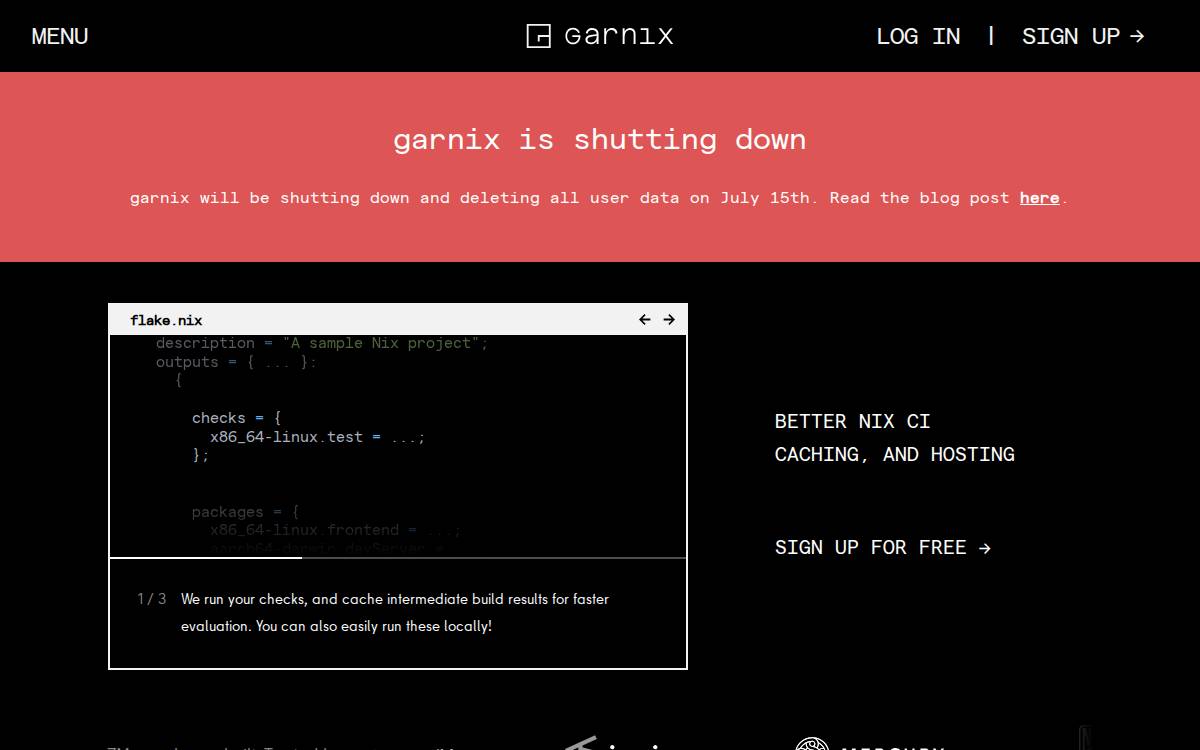Open the shutdown blog post 'here' link
This screenshot has width=1200, height=750.
[1039, 198]
